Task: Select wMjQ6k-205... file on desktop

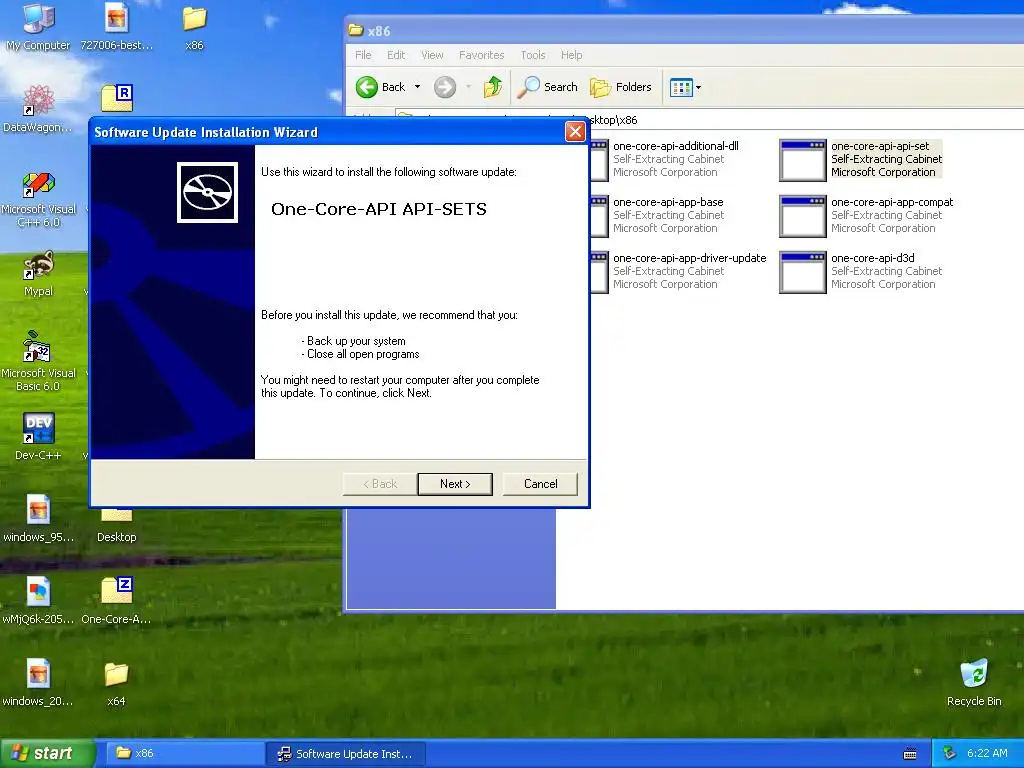Action: coord(38,601)
